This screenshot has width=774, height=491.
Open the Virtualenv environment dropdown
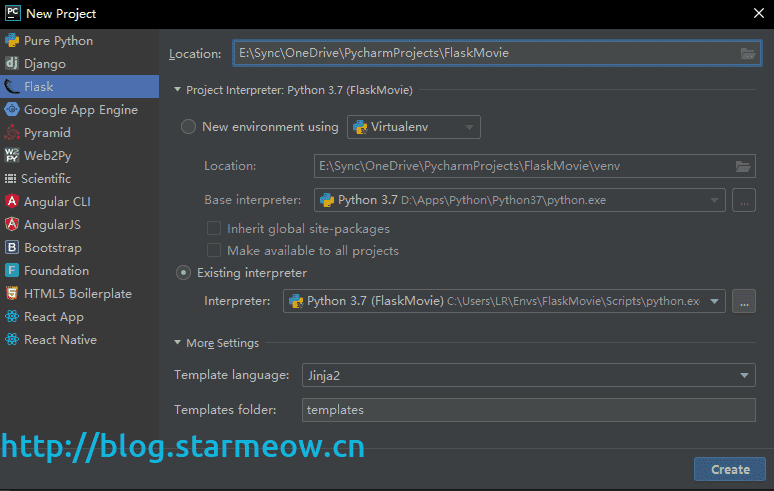414,127
